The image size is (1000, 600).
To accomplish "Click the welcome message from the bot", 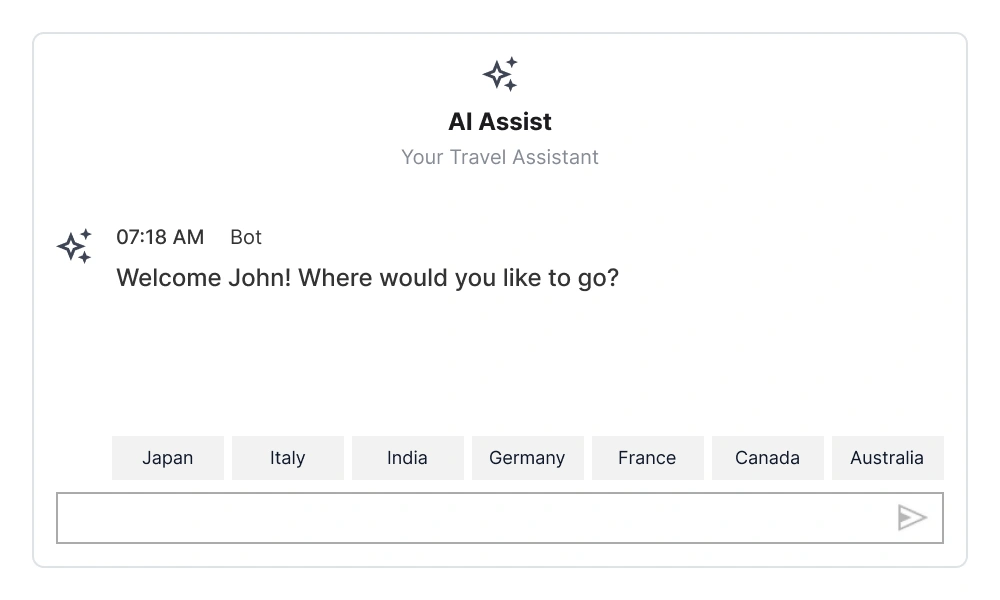I will (368, 278).
